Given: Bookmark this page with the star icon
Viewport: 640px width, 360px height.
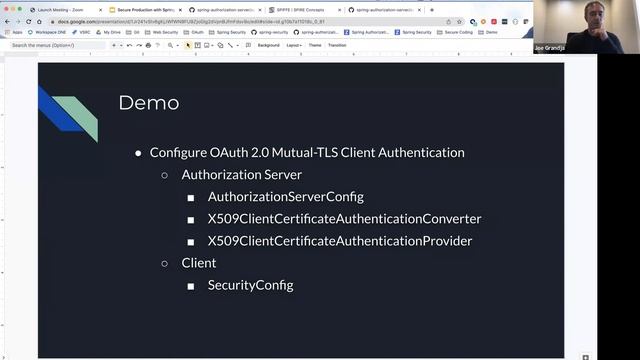Looking at the screenshot, I should 459,22.
